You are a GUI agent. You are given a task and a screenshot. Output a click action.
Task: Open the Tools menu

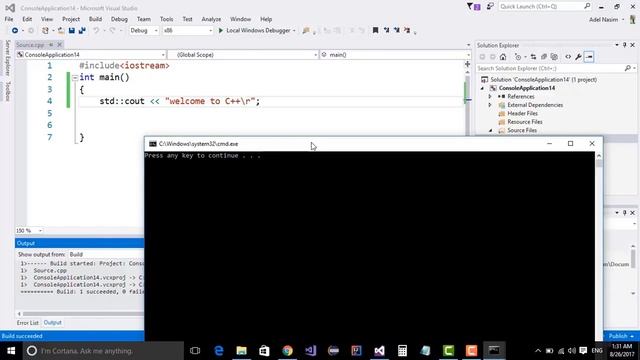click(x=167, y=19)
